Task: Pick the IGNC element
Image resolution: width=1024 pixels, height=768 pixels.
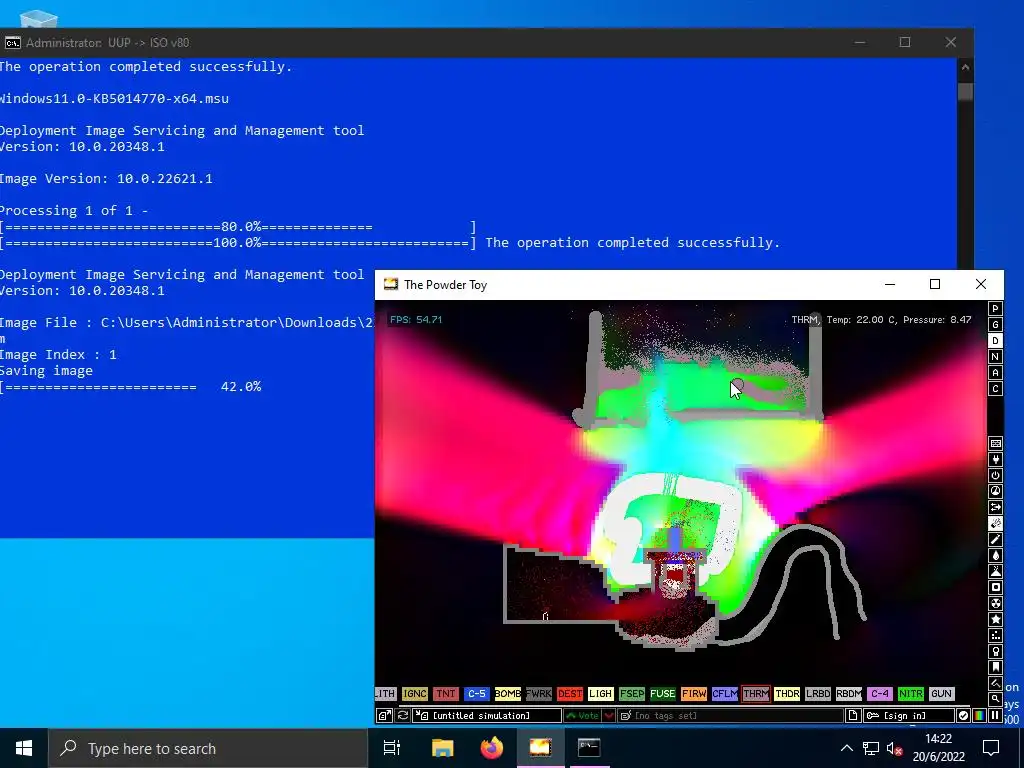Action: (415, 694)
